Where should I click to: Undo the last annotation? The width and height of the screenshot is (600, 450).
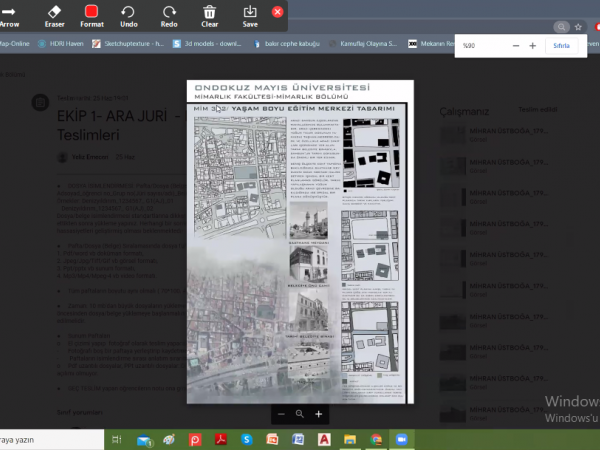[129, 17]
